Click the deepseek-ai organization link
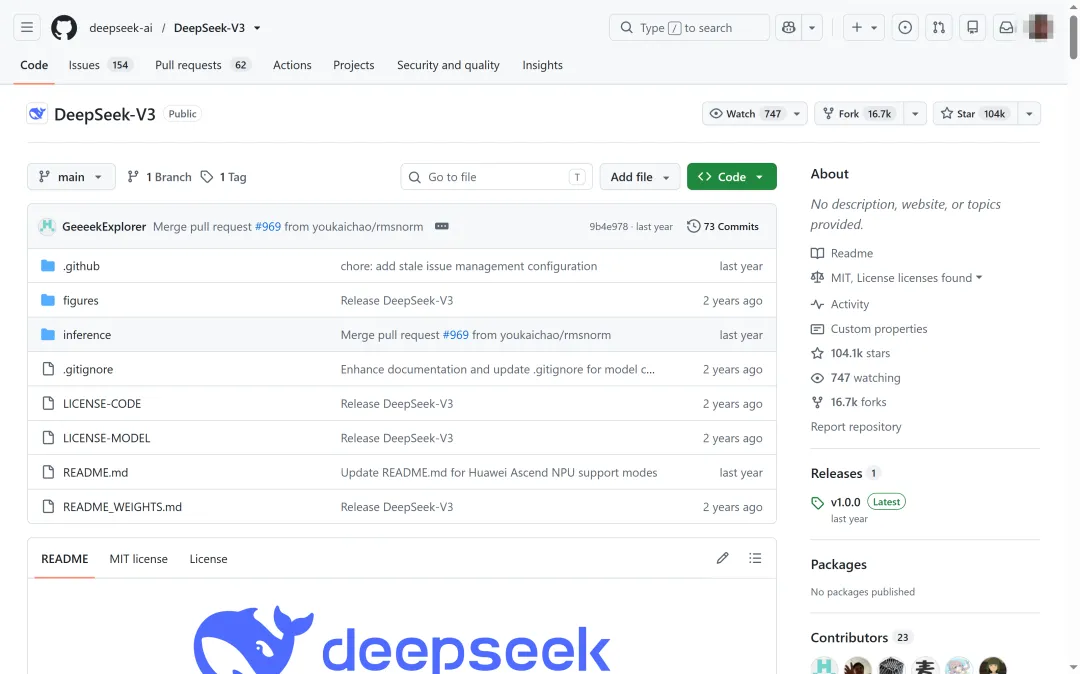1080x674 pixels. pyautogui.click(x=121, y=28)
